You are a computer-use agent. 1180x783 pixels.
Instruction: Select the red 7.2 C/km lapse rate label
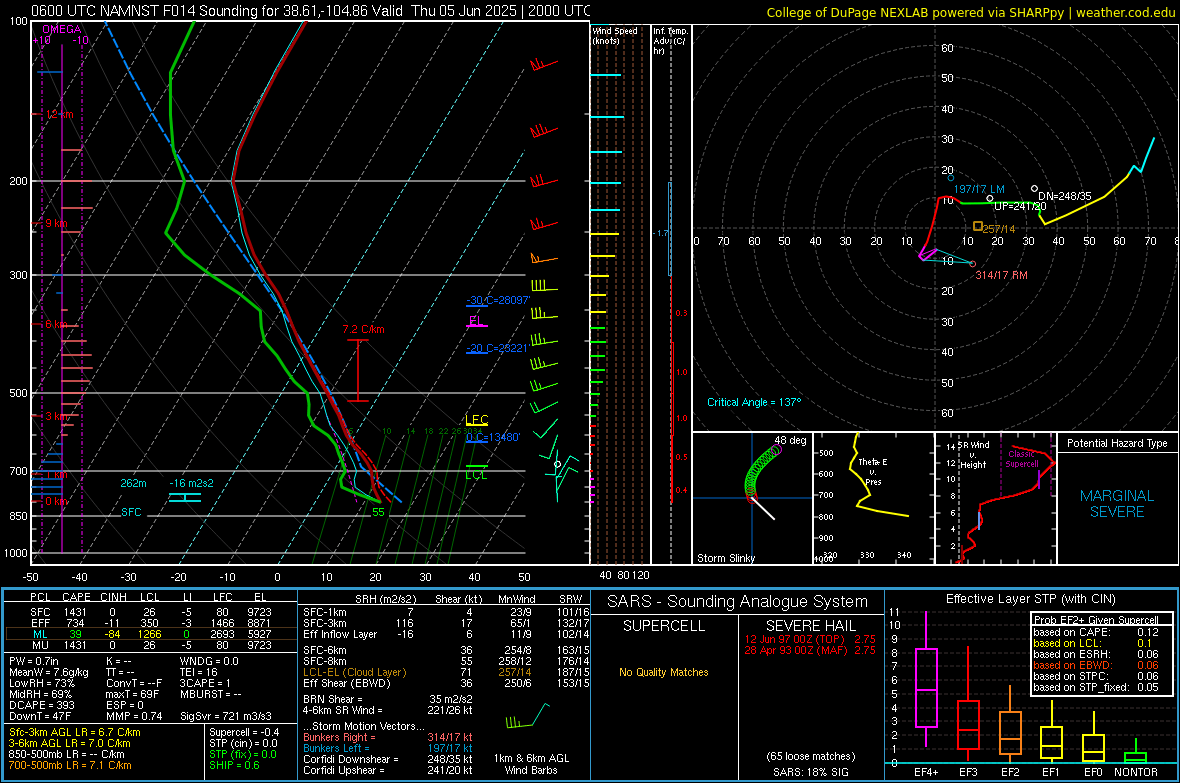[363, 329]
